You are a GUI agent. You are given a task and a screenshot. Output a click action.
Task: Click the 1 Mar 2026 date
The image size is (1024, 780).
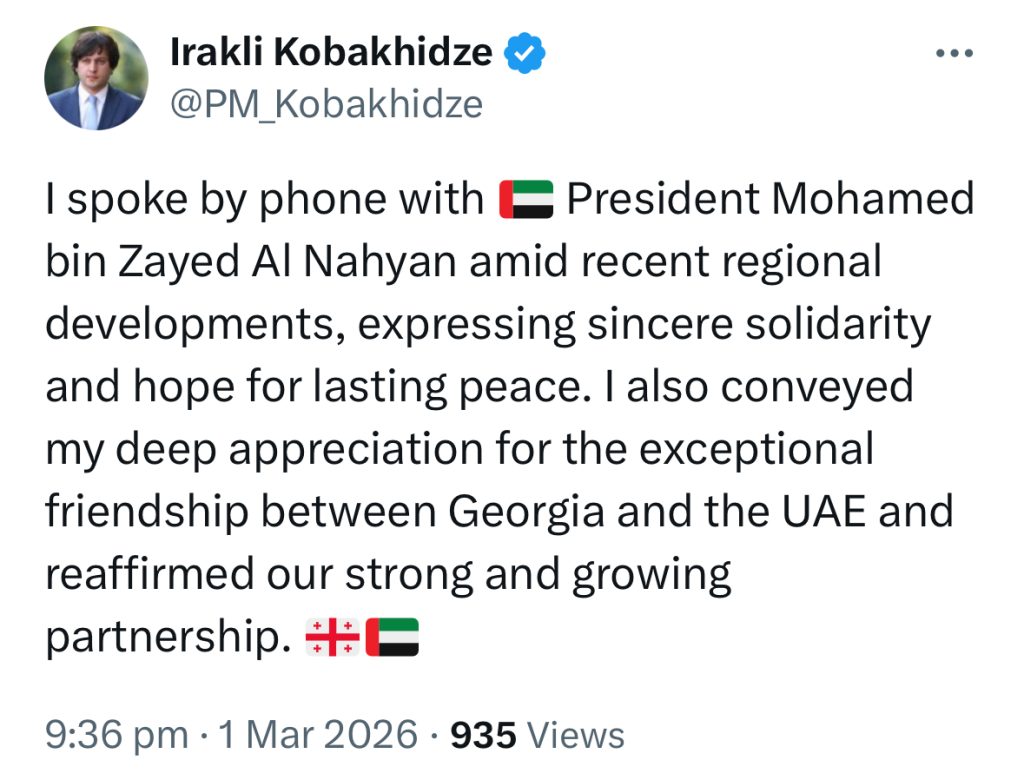pyautogui.click(x=318, y=735)
